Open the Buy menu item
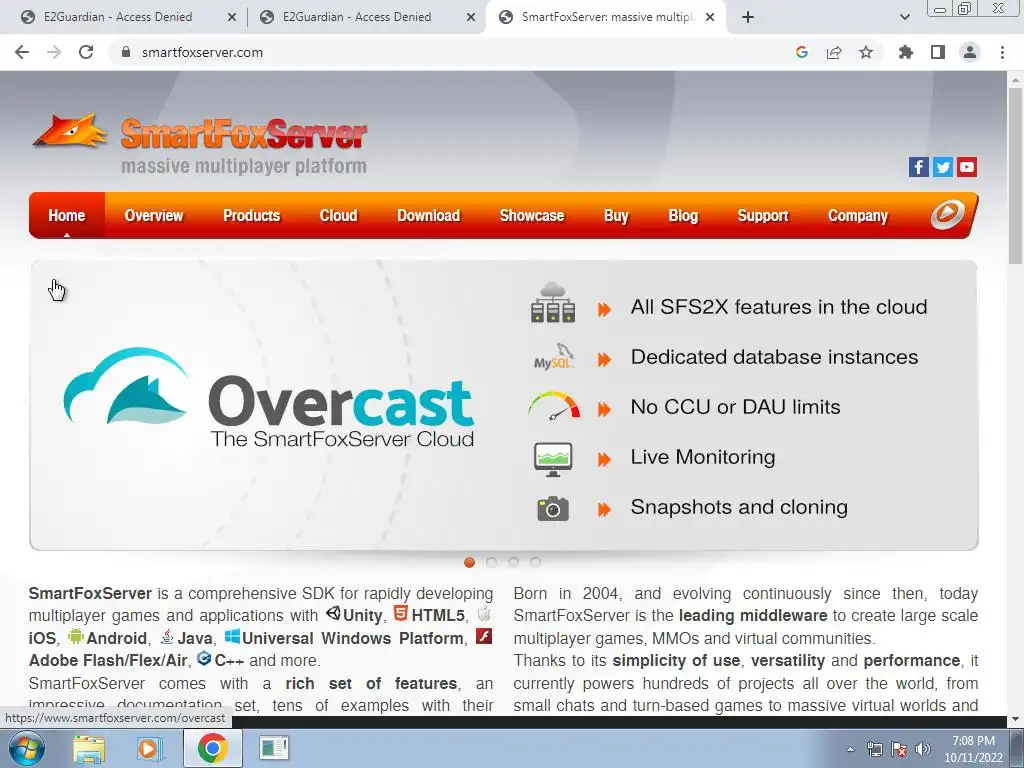The image size is (1024, 768). coord(616,216)
